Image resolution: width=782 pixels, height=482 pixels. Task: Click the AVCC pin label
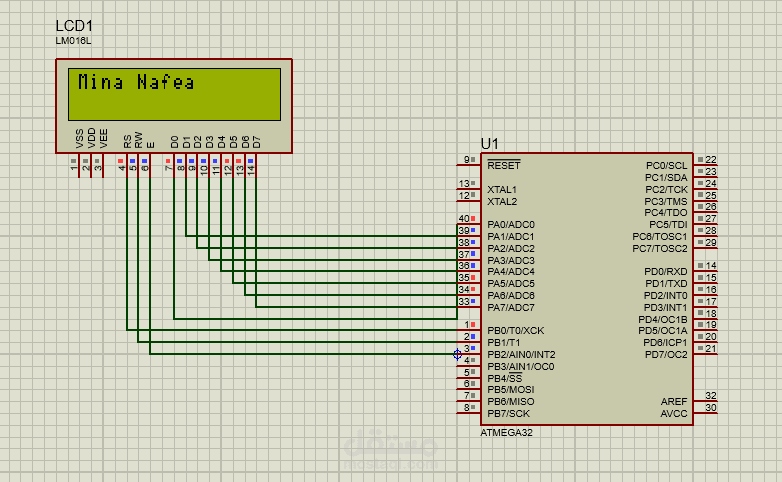tap(674, 413)
